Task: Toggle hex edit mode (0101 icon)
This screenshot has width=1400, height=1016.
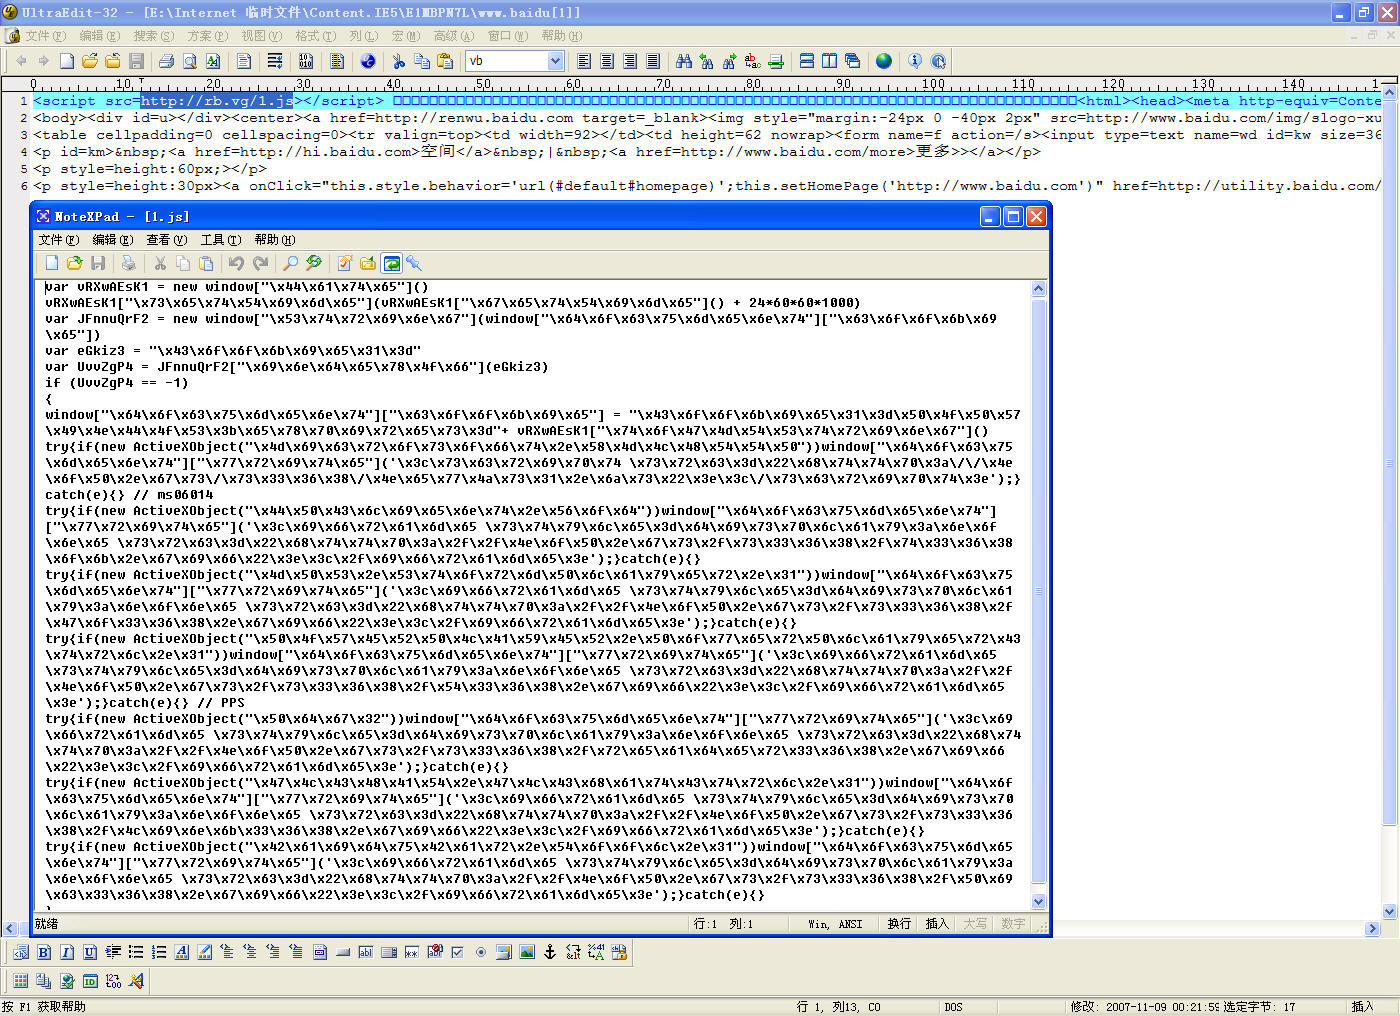Action: [305, 61]
